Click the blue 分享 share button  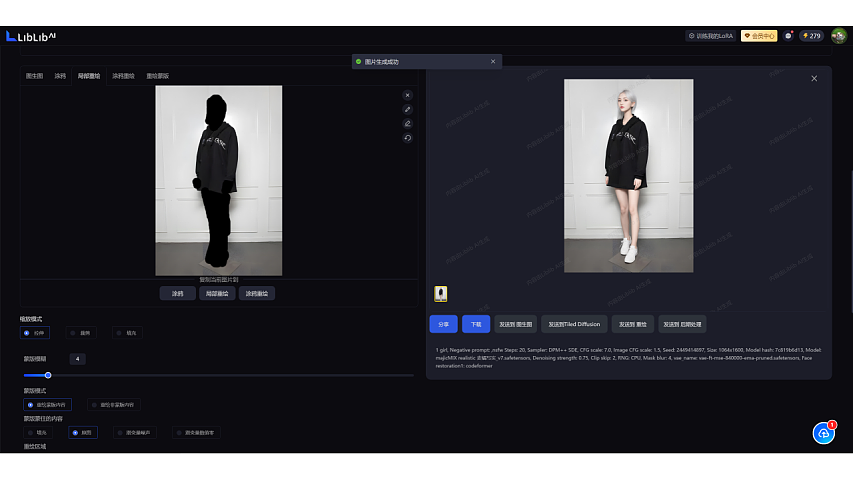[443, 324]
